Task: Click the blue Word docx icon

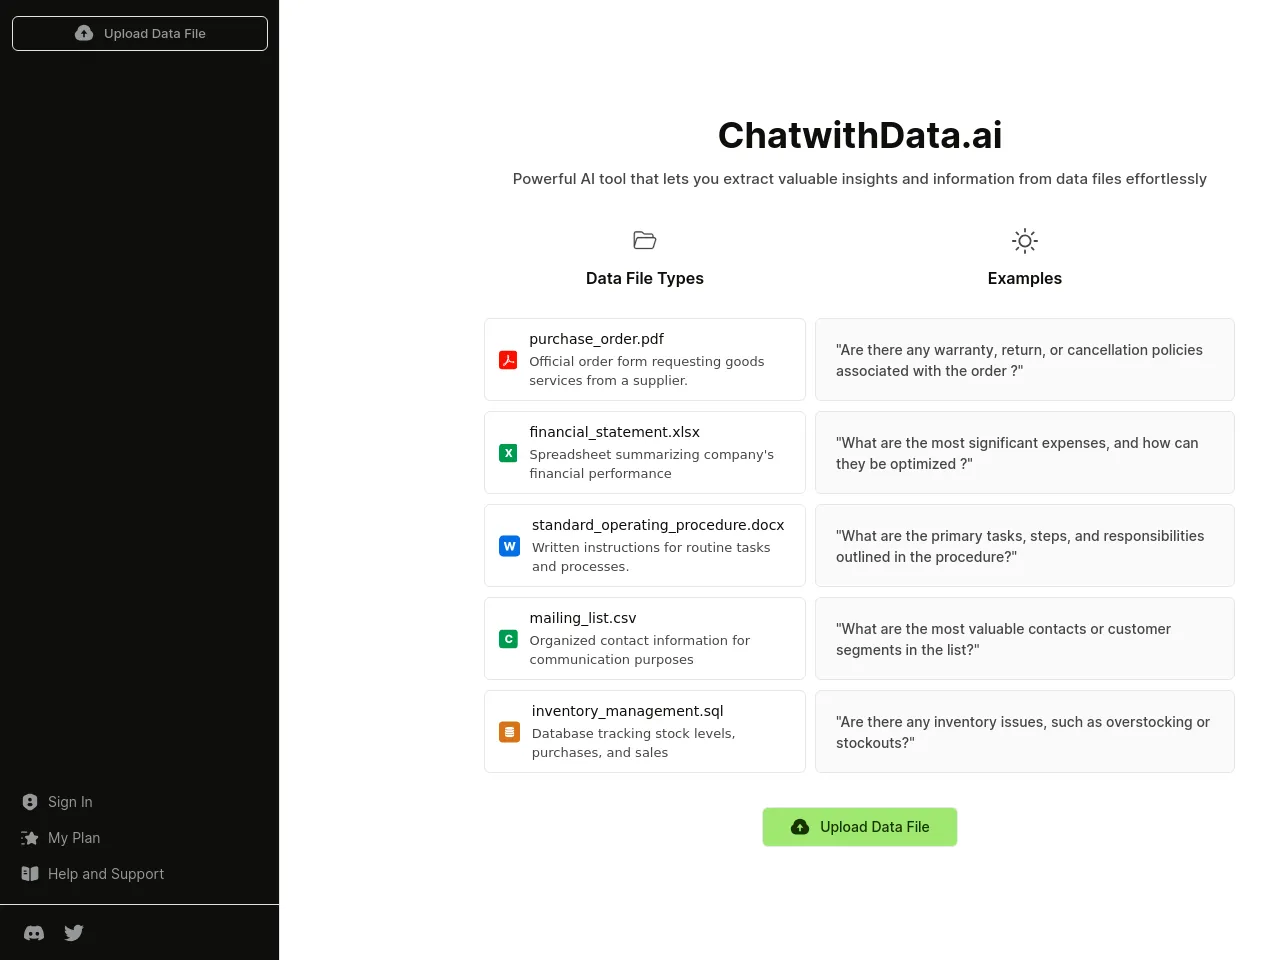Action: tap(509, 546)
